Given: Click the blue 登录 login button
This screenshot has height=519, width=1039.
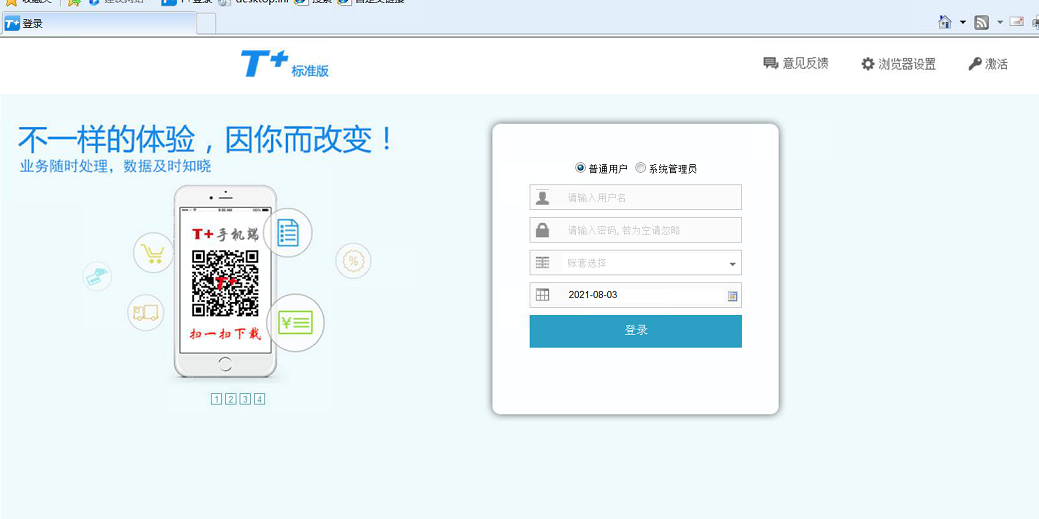Looking at the screenshot, I should click(x=635, y=331).
